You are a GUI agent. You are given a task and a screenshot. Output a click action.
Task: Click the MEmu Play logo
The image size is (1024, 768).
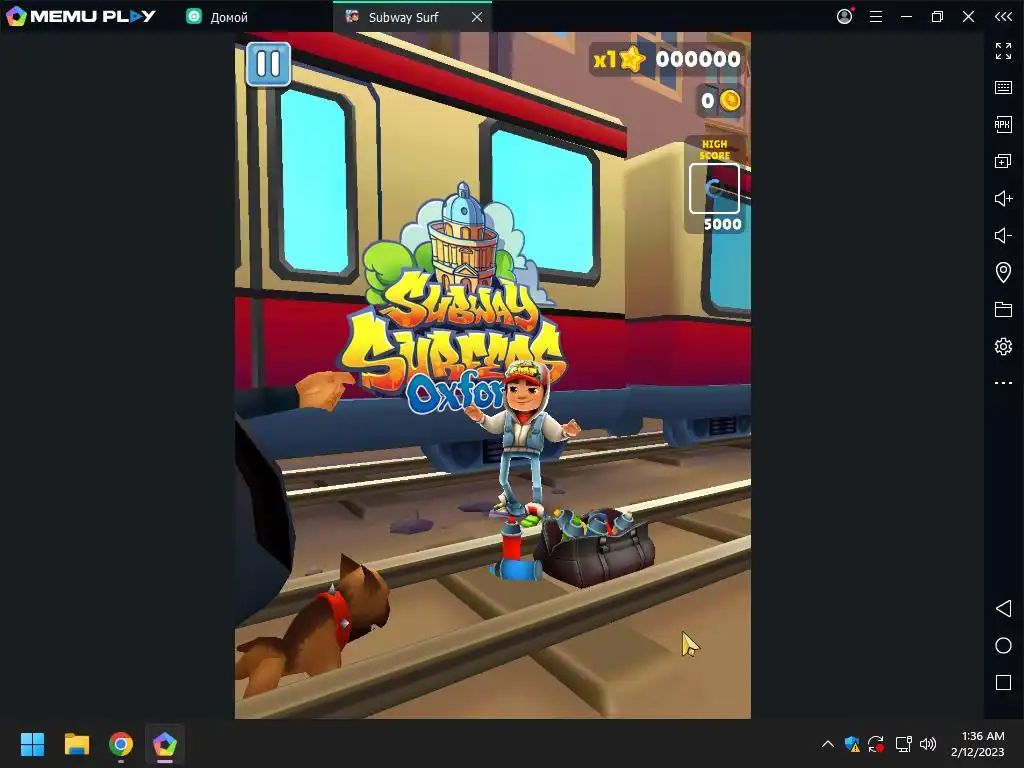click(x=80, y=16)
